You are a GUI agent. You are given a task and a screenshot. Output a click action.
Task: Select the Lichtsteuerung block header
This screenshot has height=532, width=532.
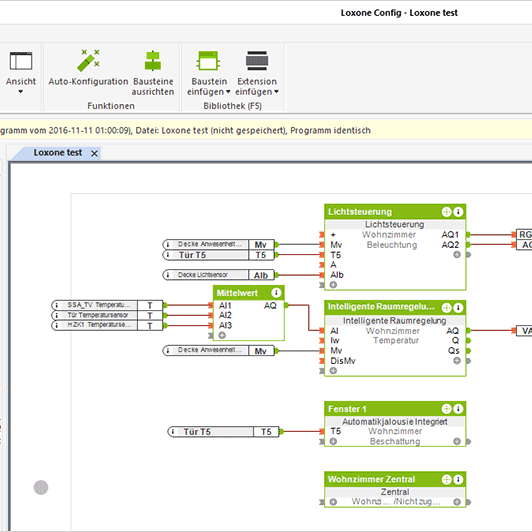[x=395, y=212]
